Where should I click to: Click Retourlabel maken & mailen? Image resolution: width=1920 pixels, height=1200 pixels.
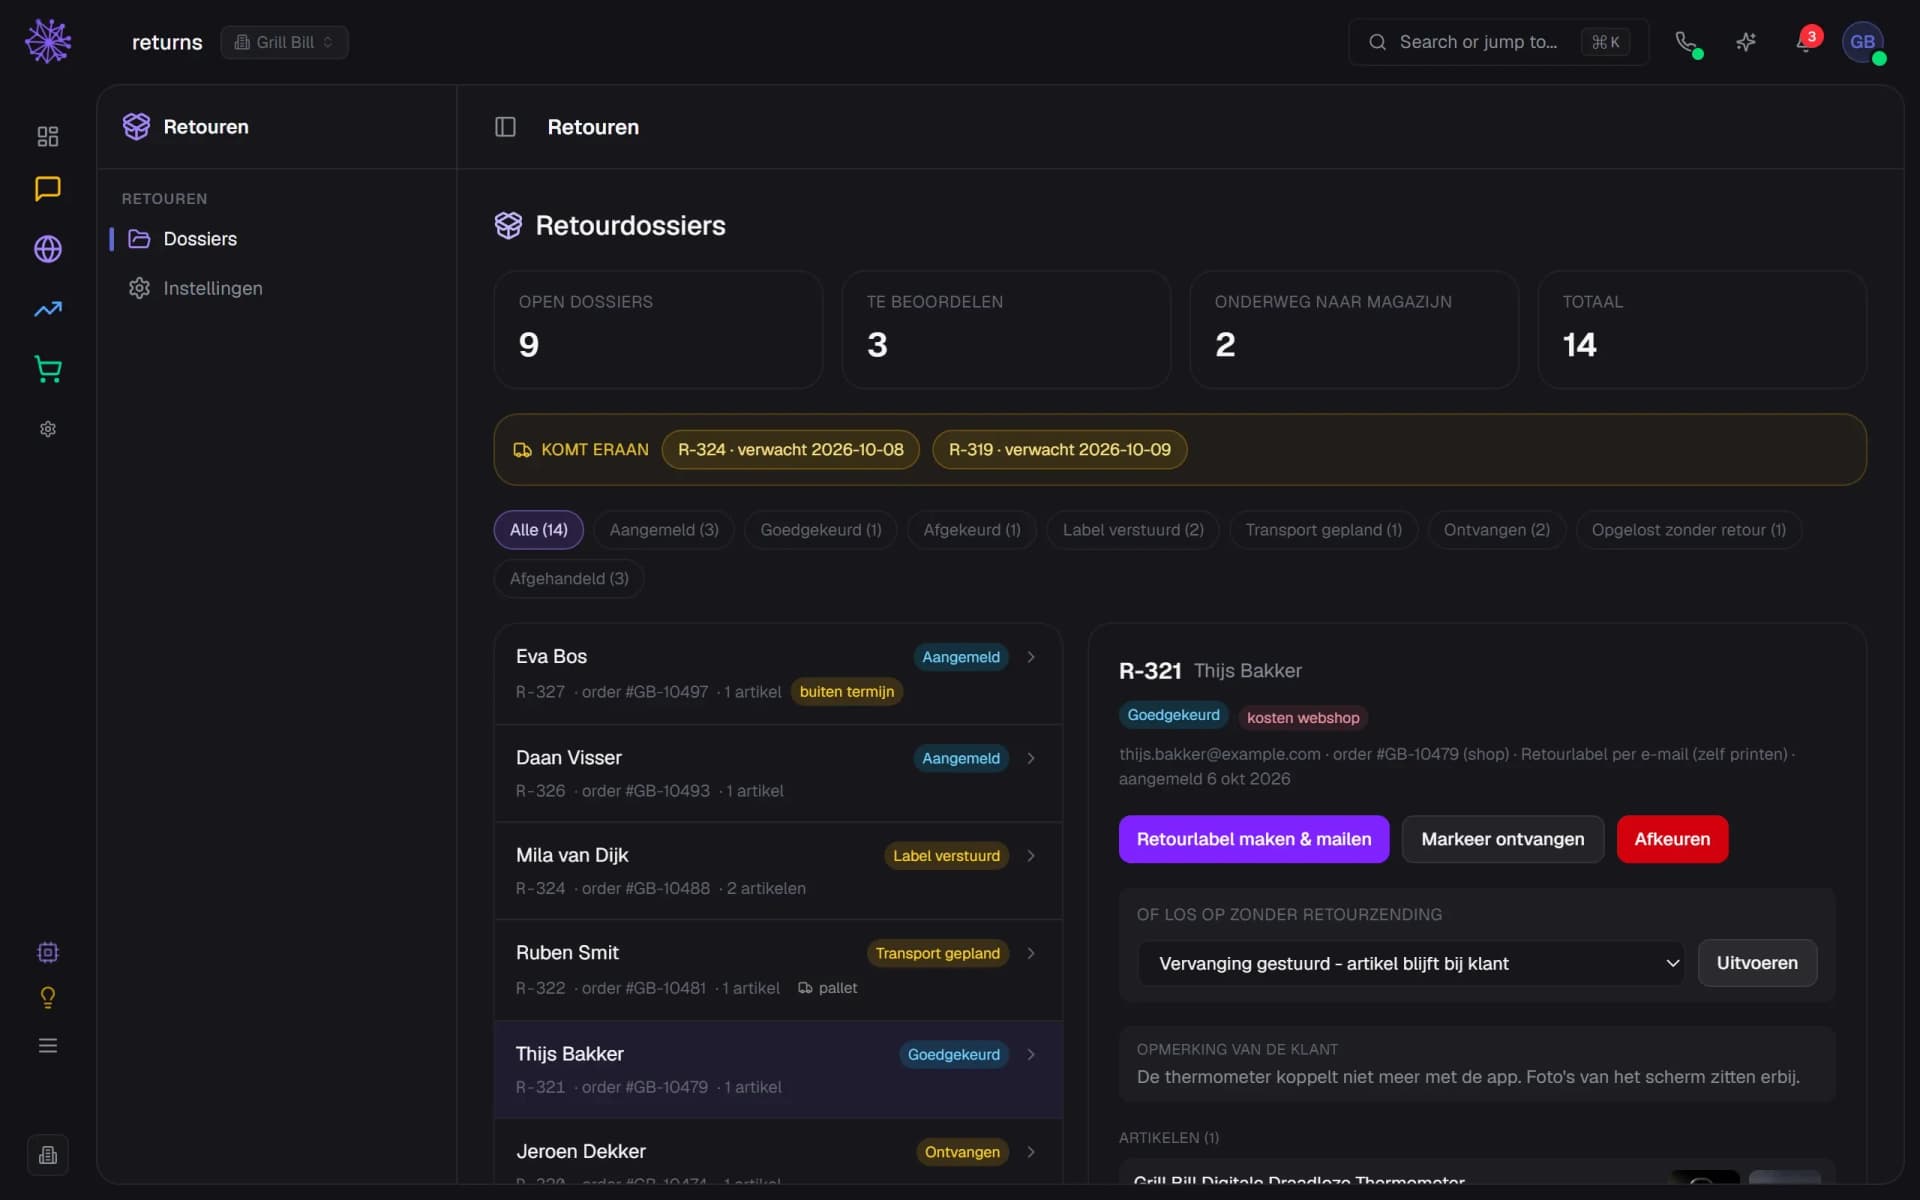[x=1254, y=839]
